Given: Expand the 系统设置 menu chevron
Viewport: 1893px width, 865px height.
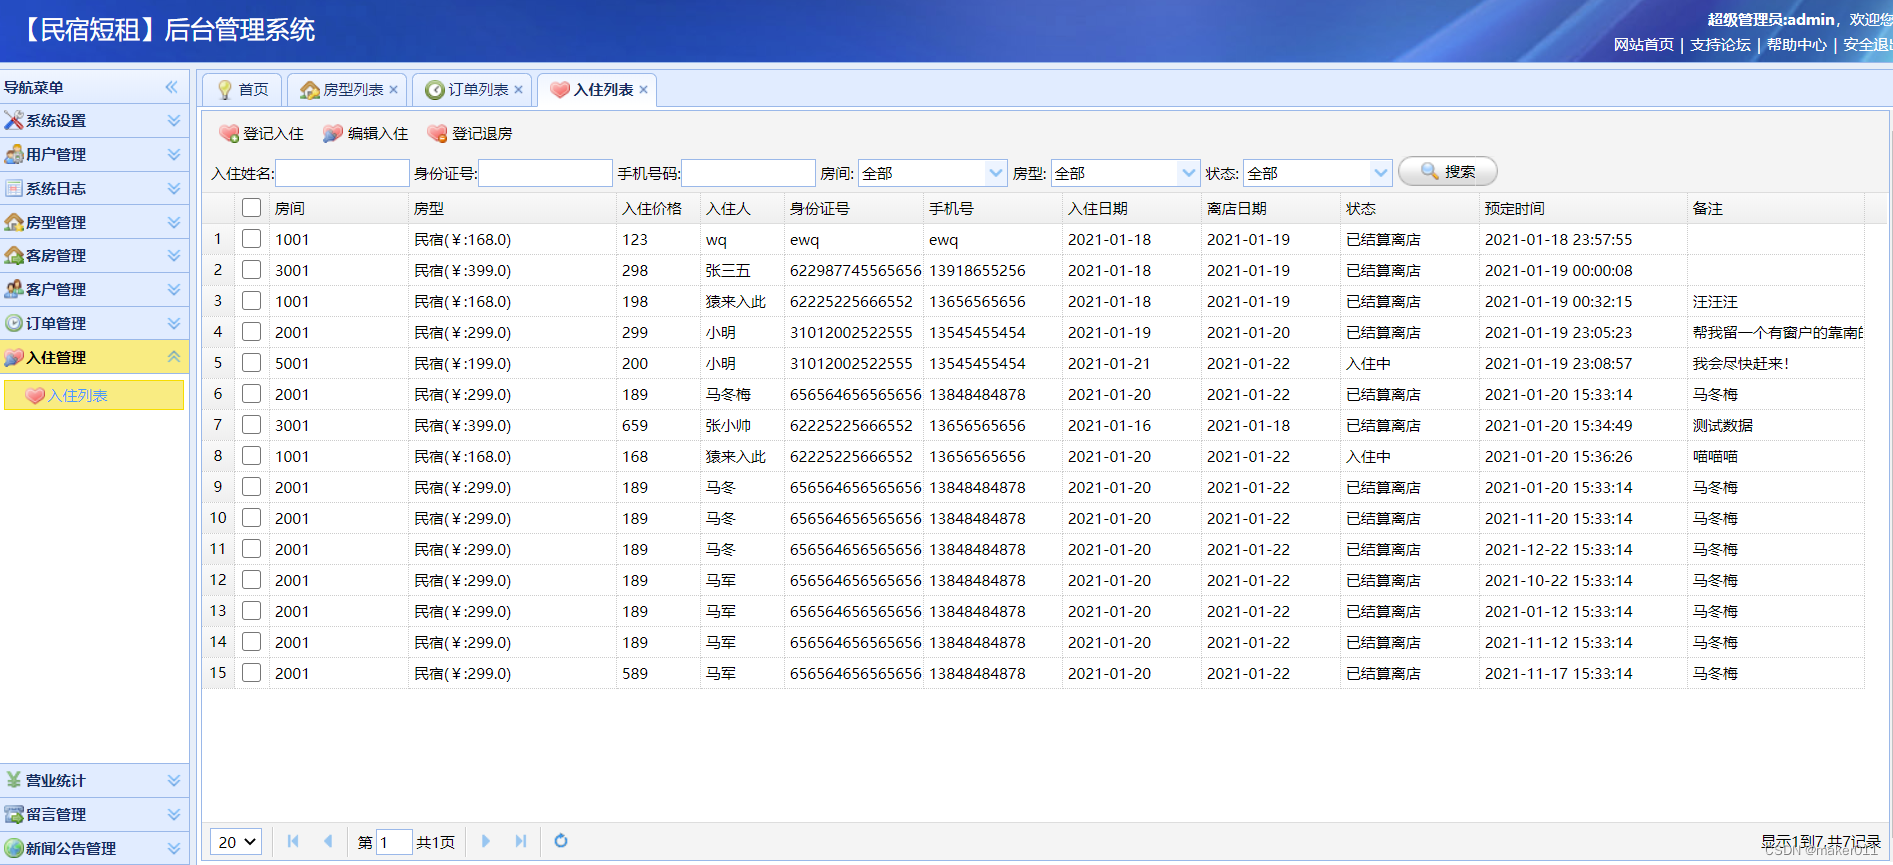Looking at the screenshot, I should tap(174, 120).
